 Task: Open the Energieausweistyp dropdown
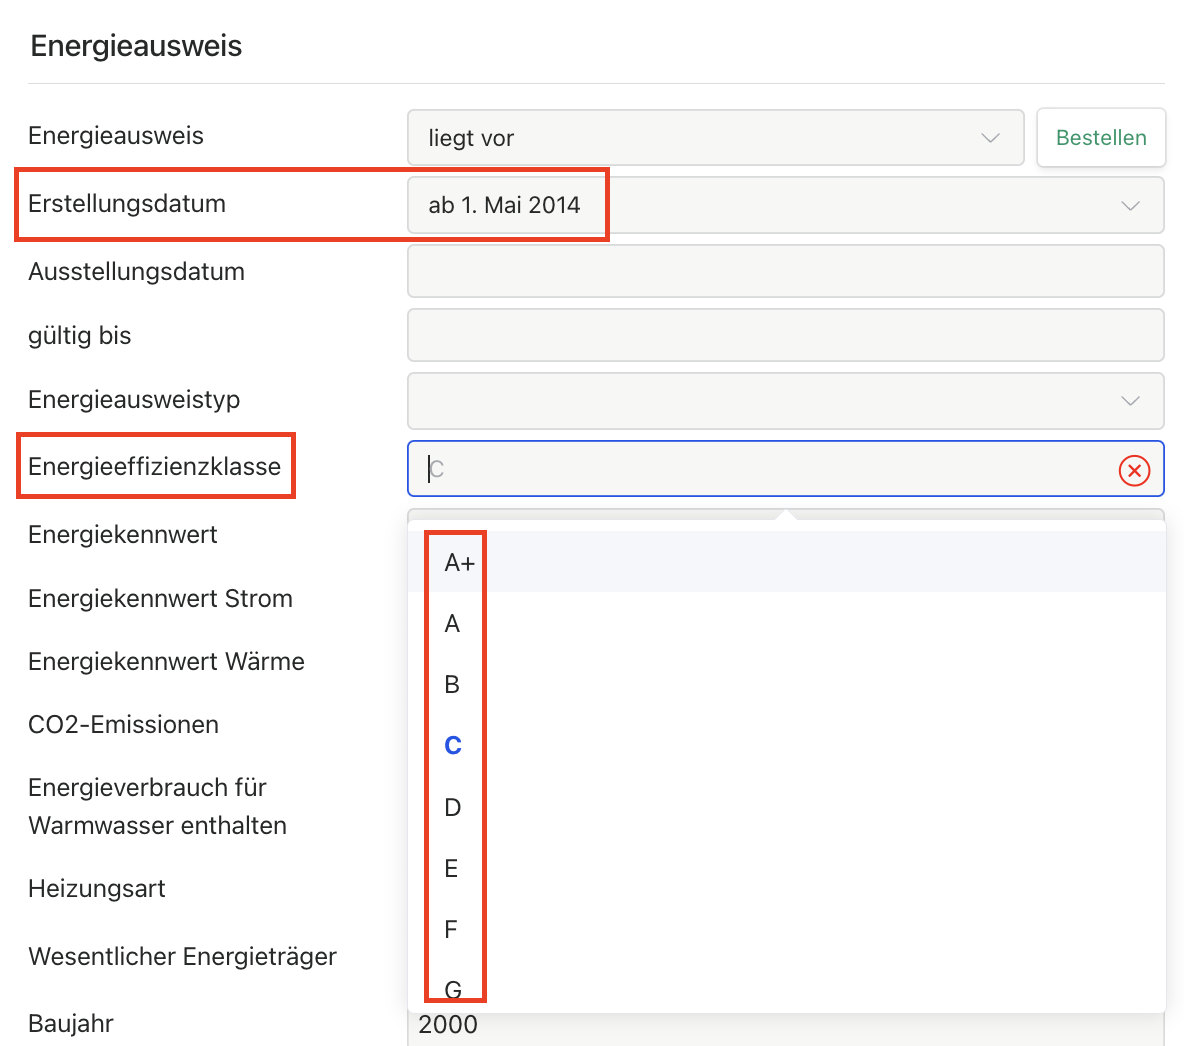[x=785, y=401]
